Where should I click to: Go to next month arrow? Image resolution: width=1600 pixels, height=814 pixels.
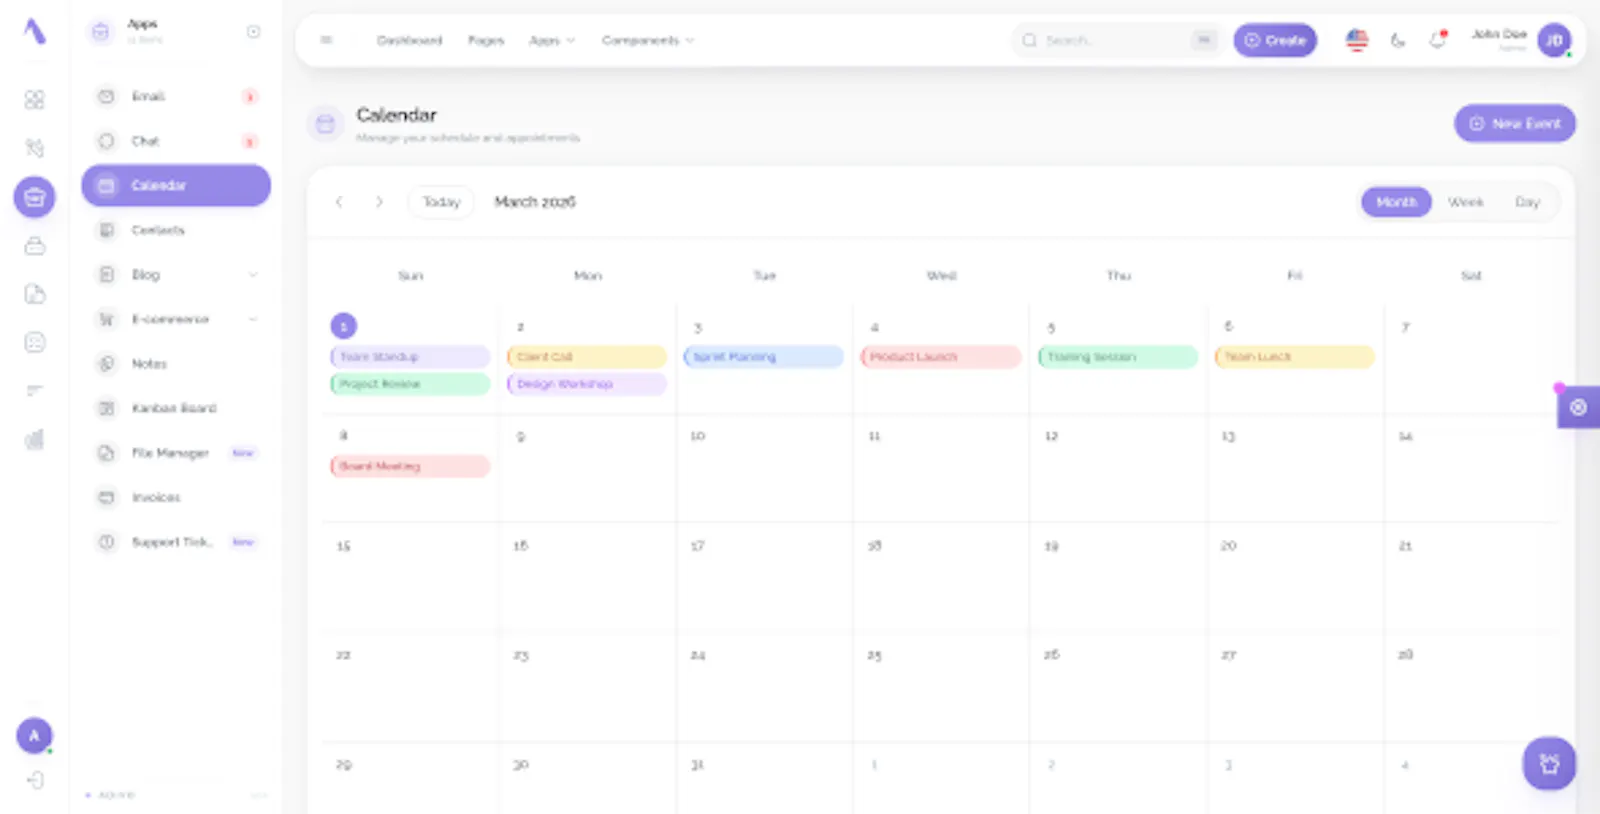(x=379, y=202)
